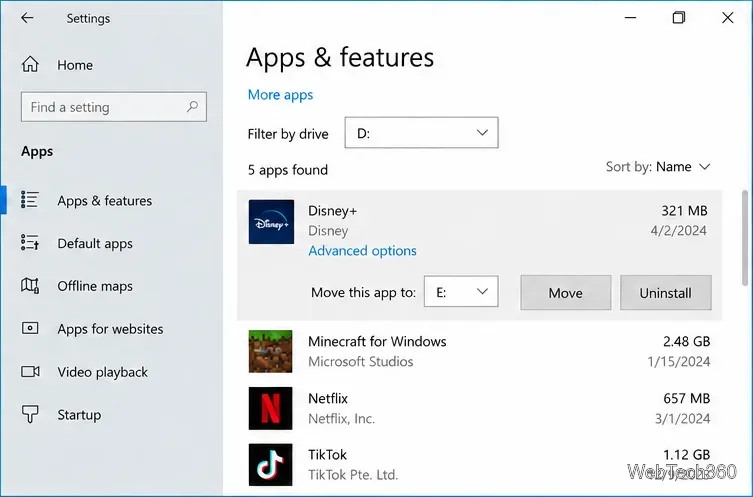The height and width of the screenshot is (497, 753).
Task: Click the Minecraft for Windows app icon
Action: coord(270,351)
